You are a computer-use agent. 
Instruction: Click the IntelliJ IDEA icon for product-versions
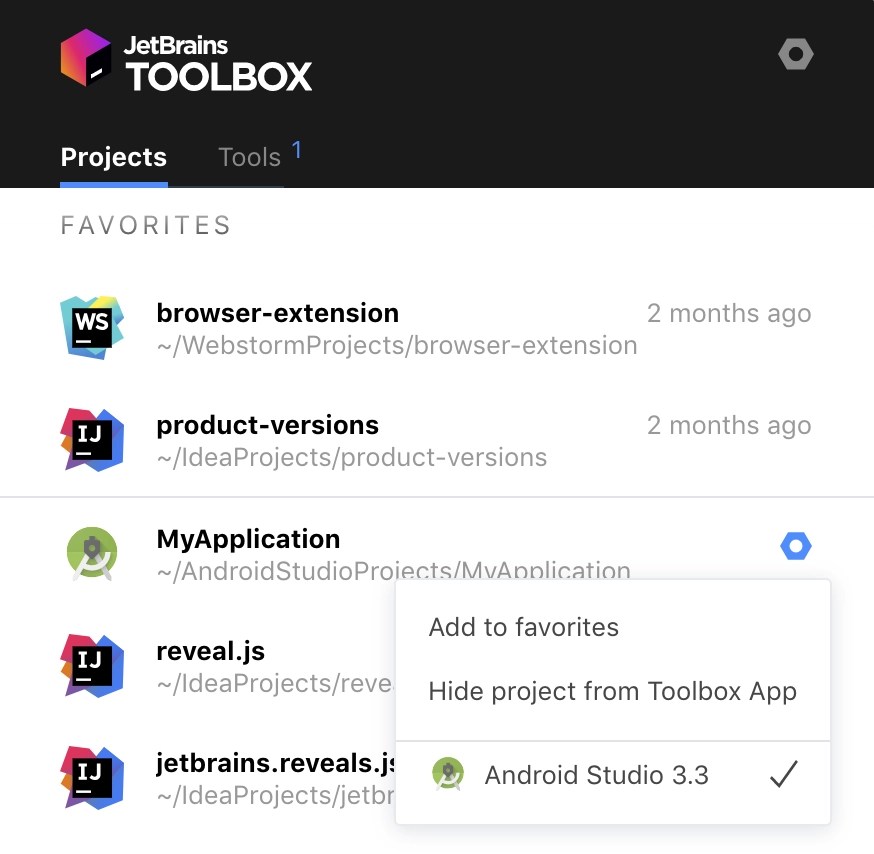91,438
